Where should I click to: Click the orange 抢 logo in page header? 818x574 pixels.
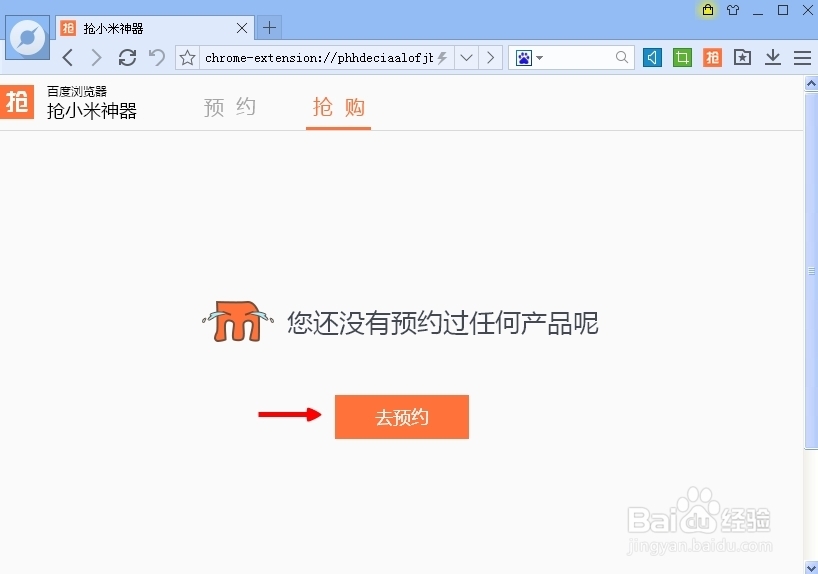click(17, 102)
